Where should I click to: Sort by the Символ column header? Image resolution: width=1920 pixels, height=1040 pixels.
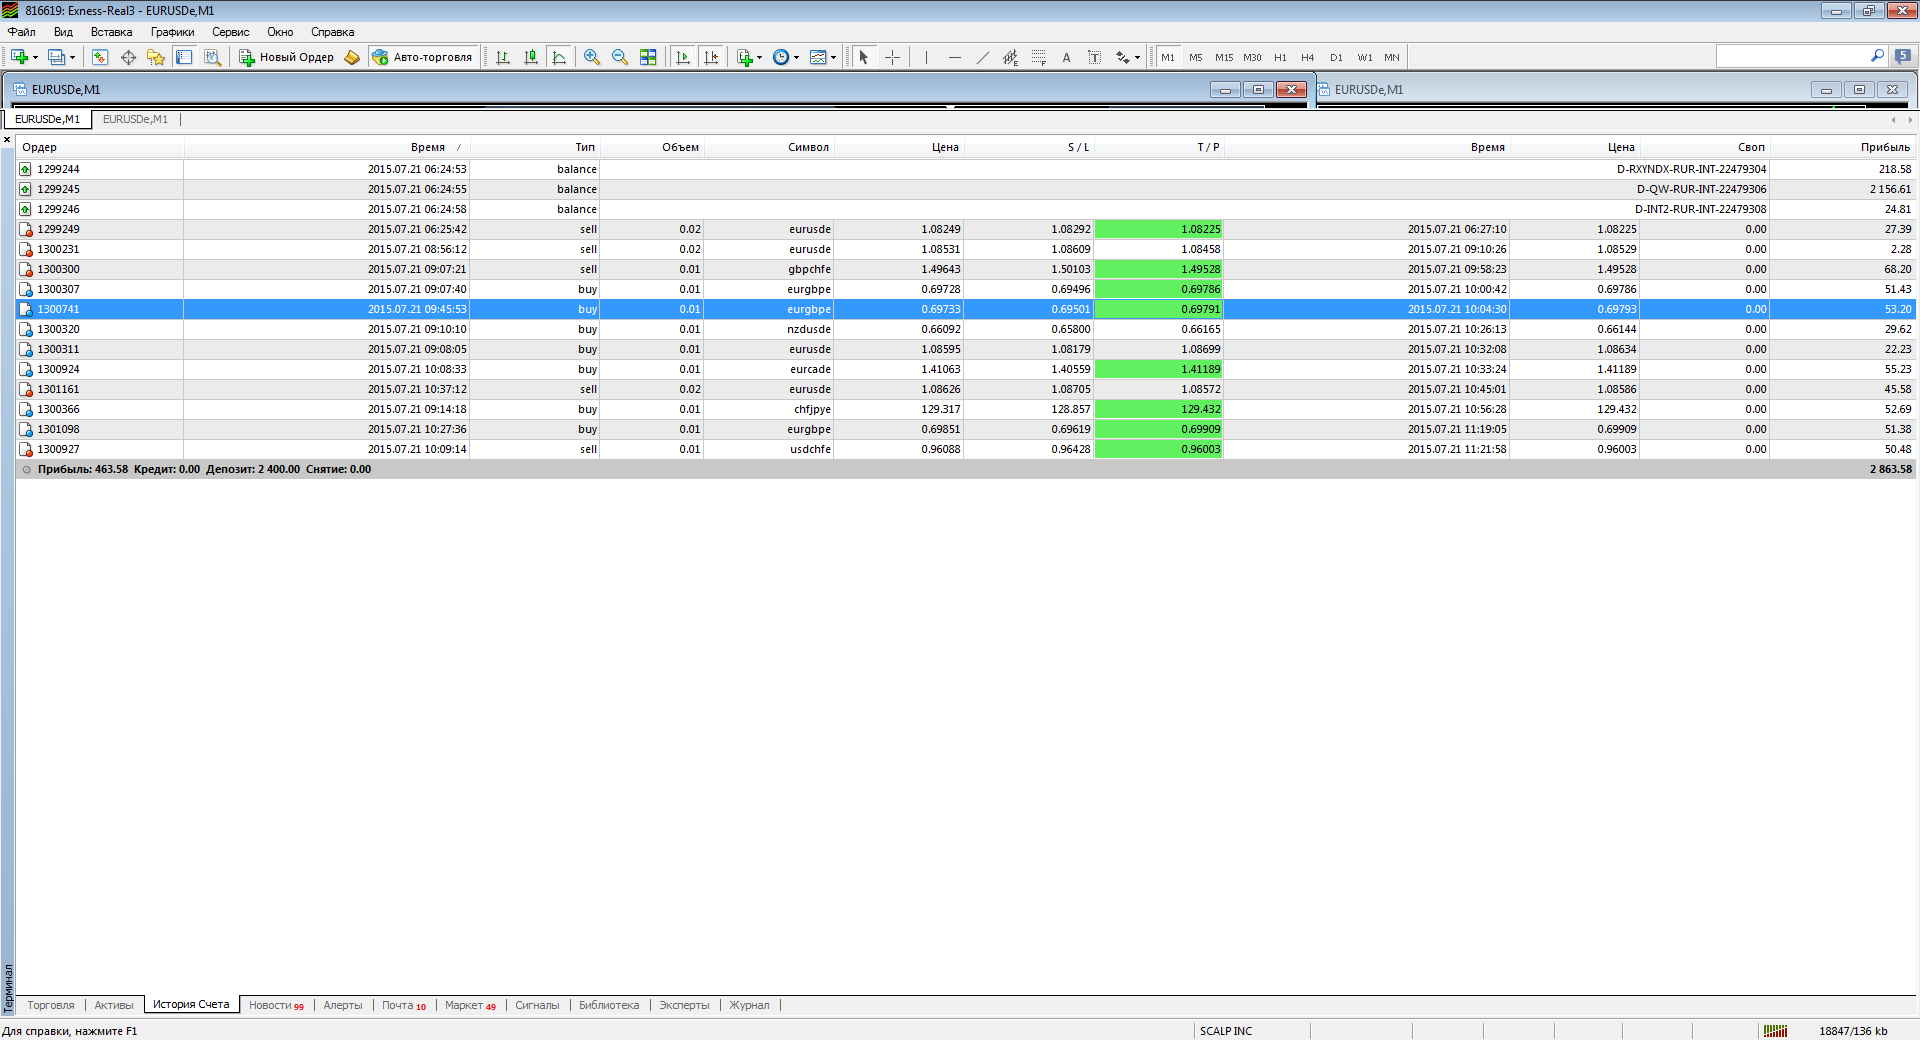pos(769,147)
